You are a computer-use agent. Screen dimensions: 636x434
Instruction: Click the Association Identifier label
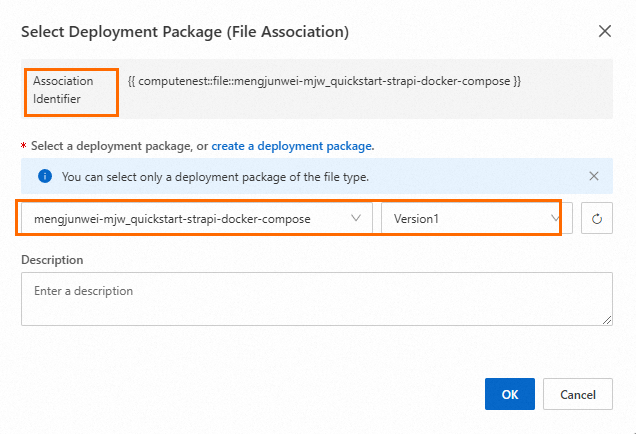click(x=63, y=90)
